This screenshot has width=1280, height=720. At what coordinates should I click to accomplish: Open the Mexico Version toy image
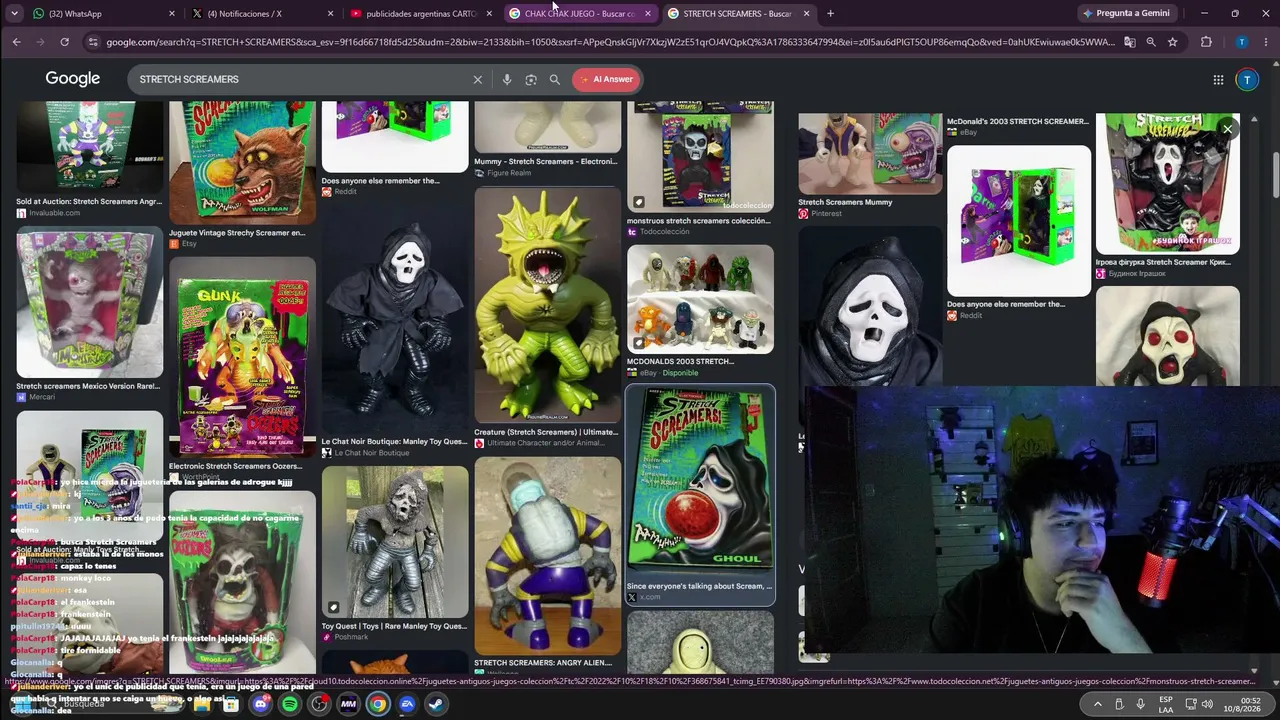pyautogui.click(x=89, y=303)
